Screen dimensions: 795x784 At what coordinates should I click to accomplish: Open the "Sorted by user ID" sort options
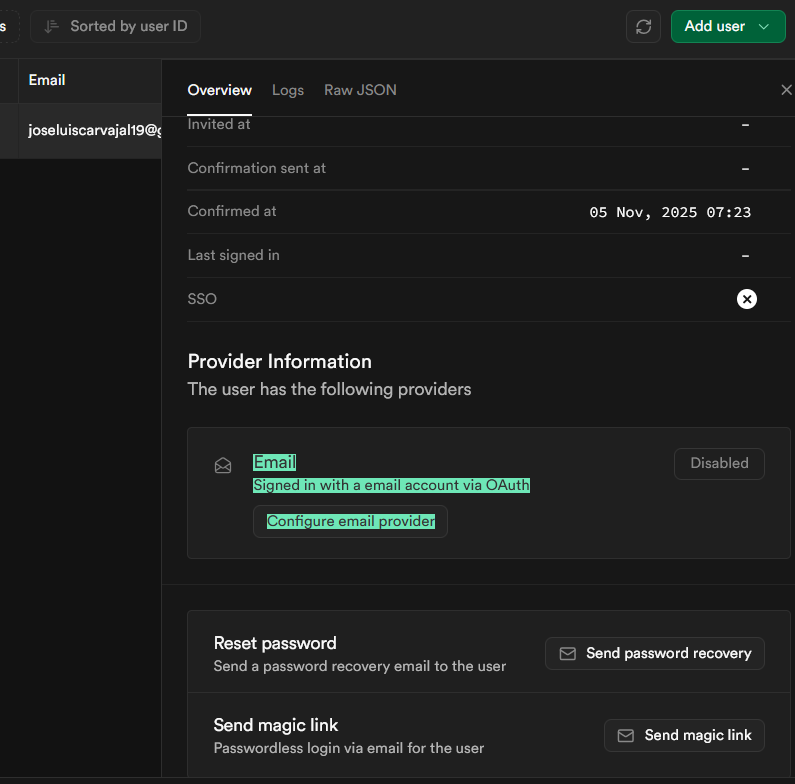coord(116,27)
